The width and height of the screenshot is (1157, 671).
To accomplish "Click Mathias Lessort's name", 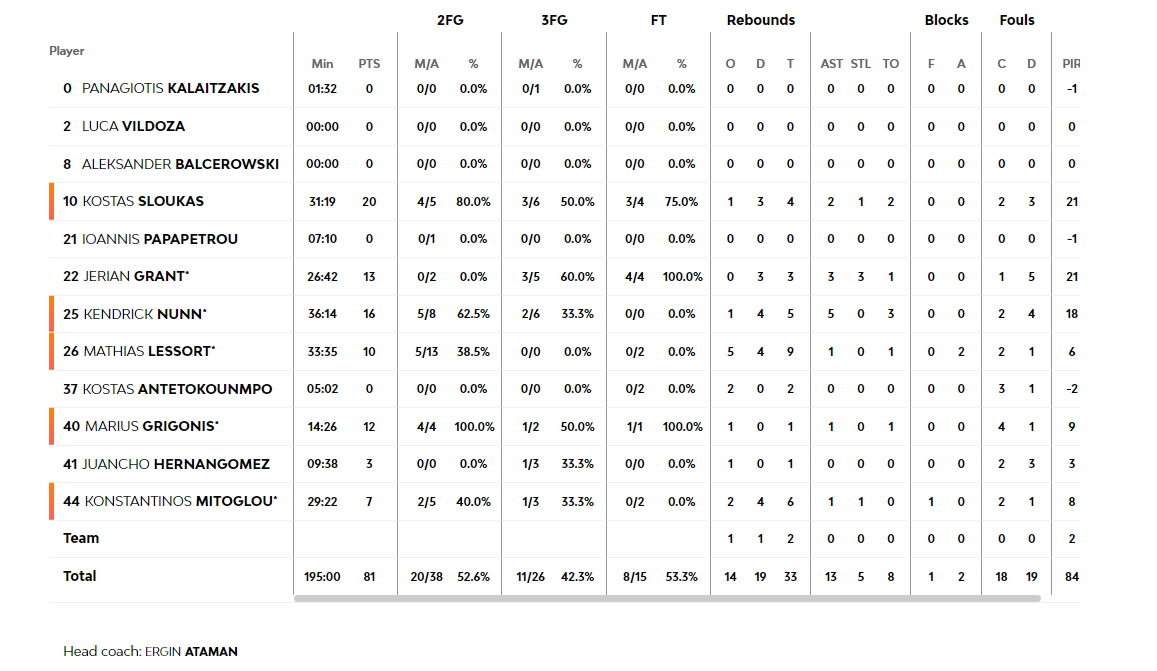I will pos(149,351).
